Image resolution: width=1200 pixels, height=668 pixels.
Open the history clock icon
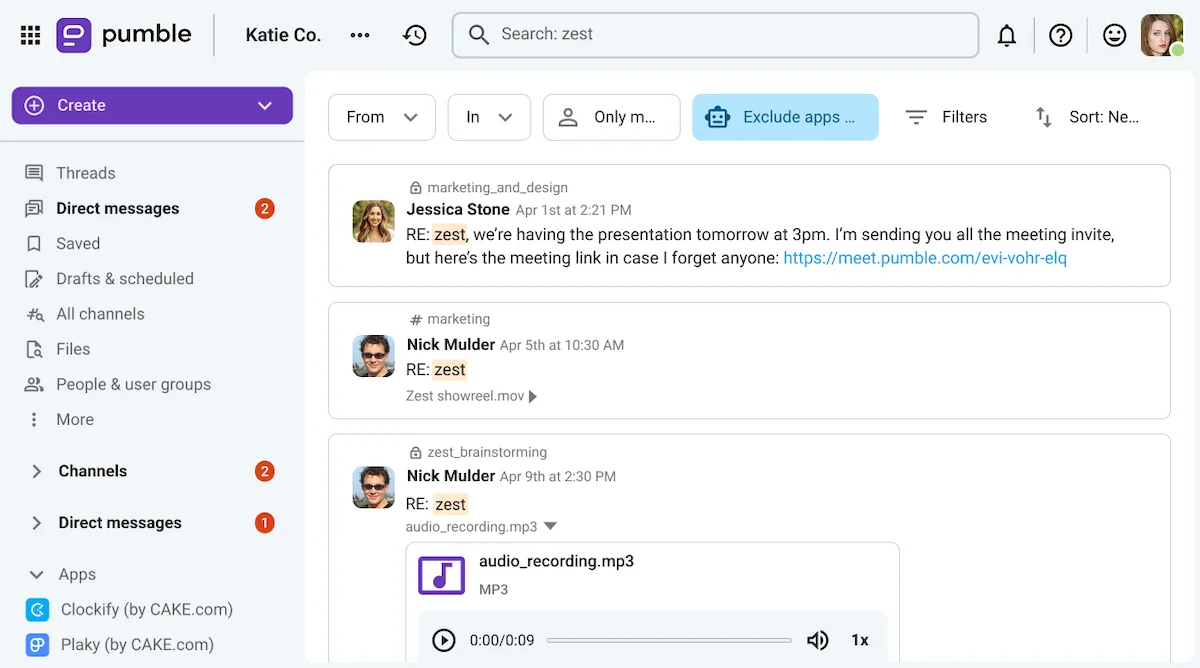click(x=415, y=35)
